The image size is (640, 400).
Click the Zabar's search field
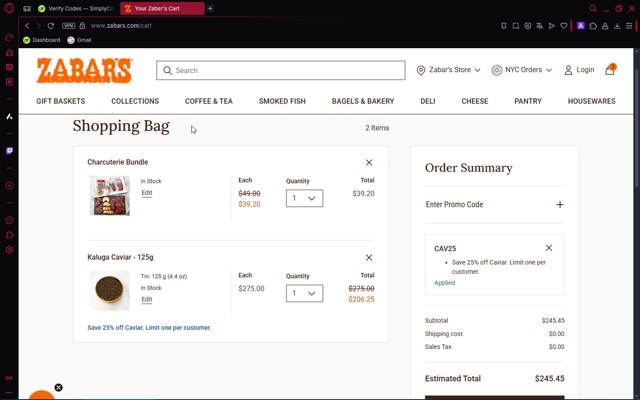point(281,70)
